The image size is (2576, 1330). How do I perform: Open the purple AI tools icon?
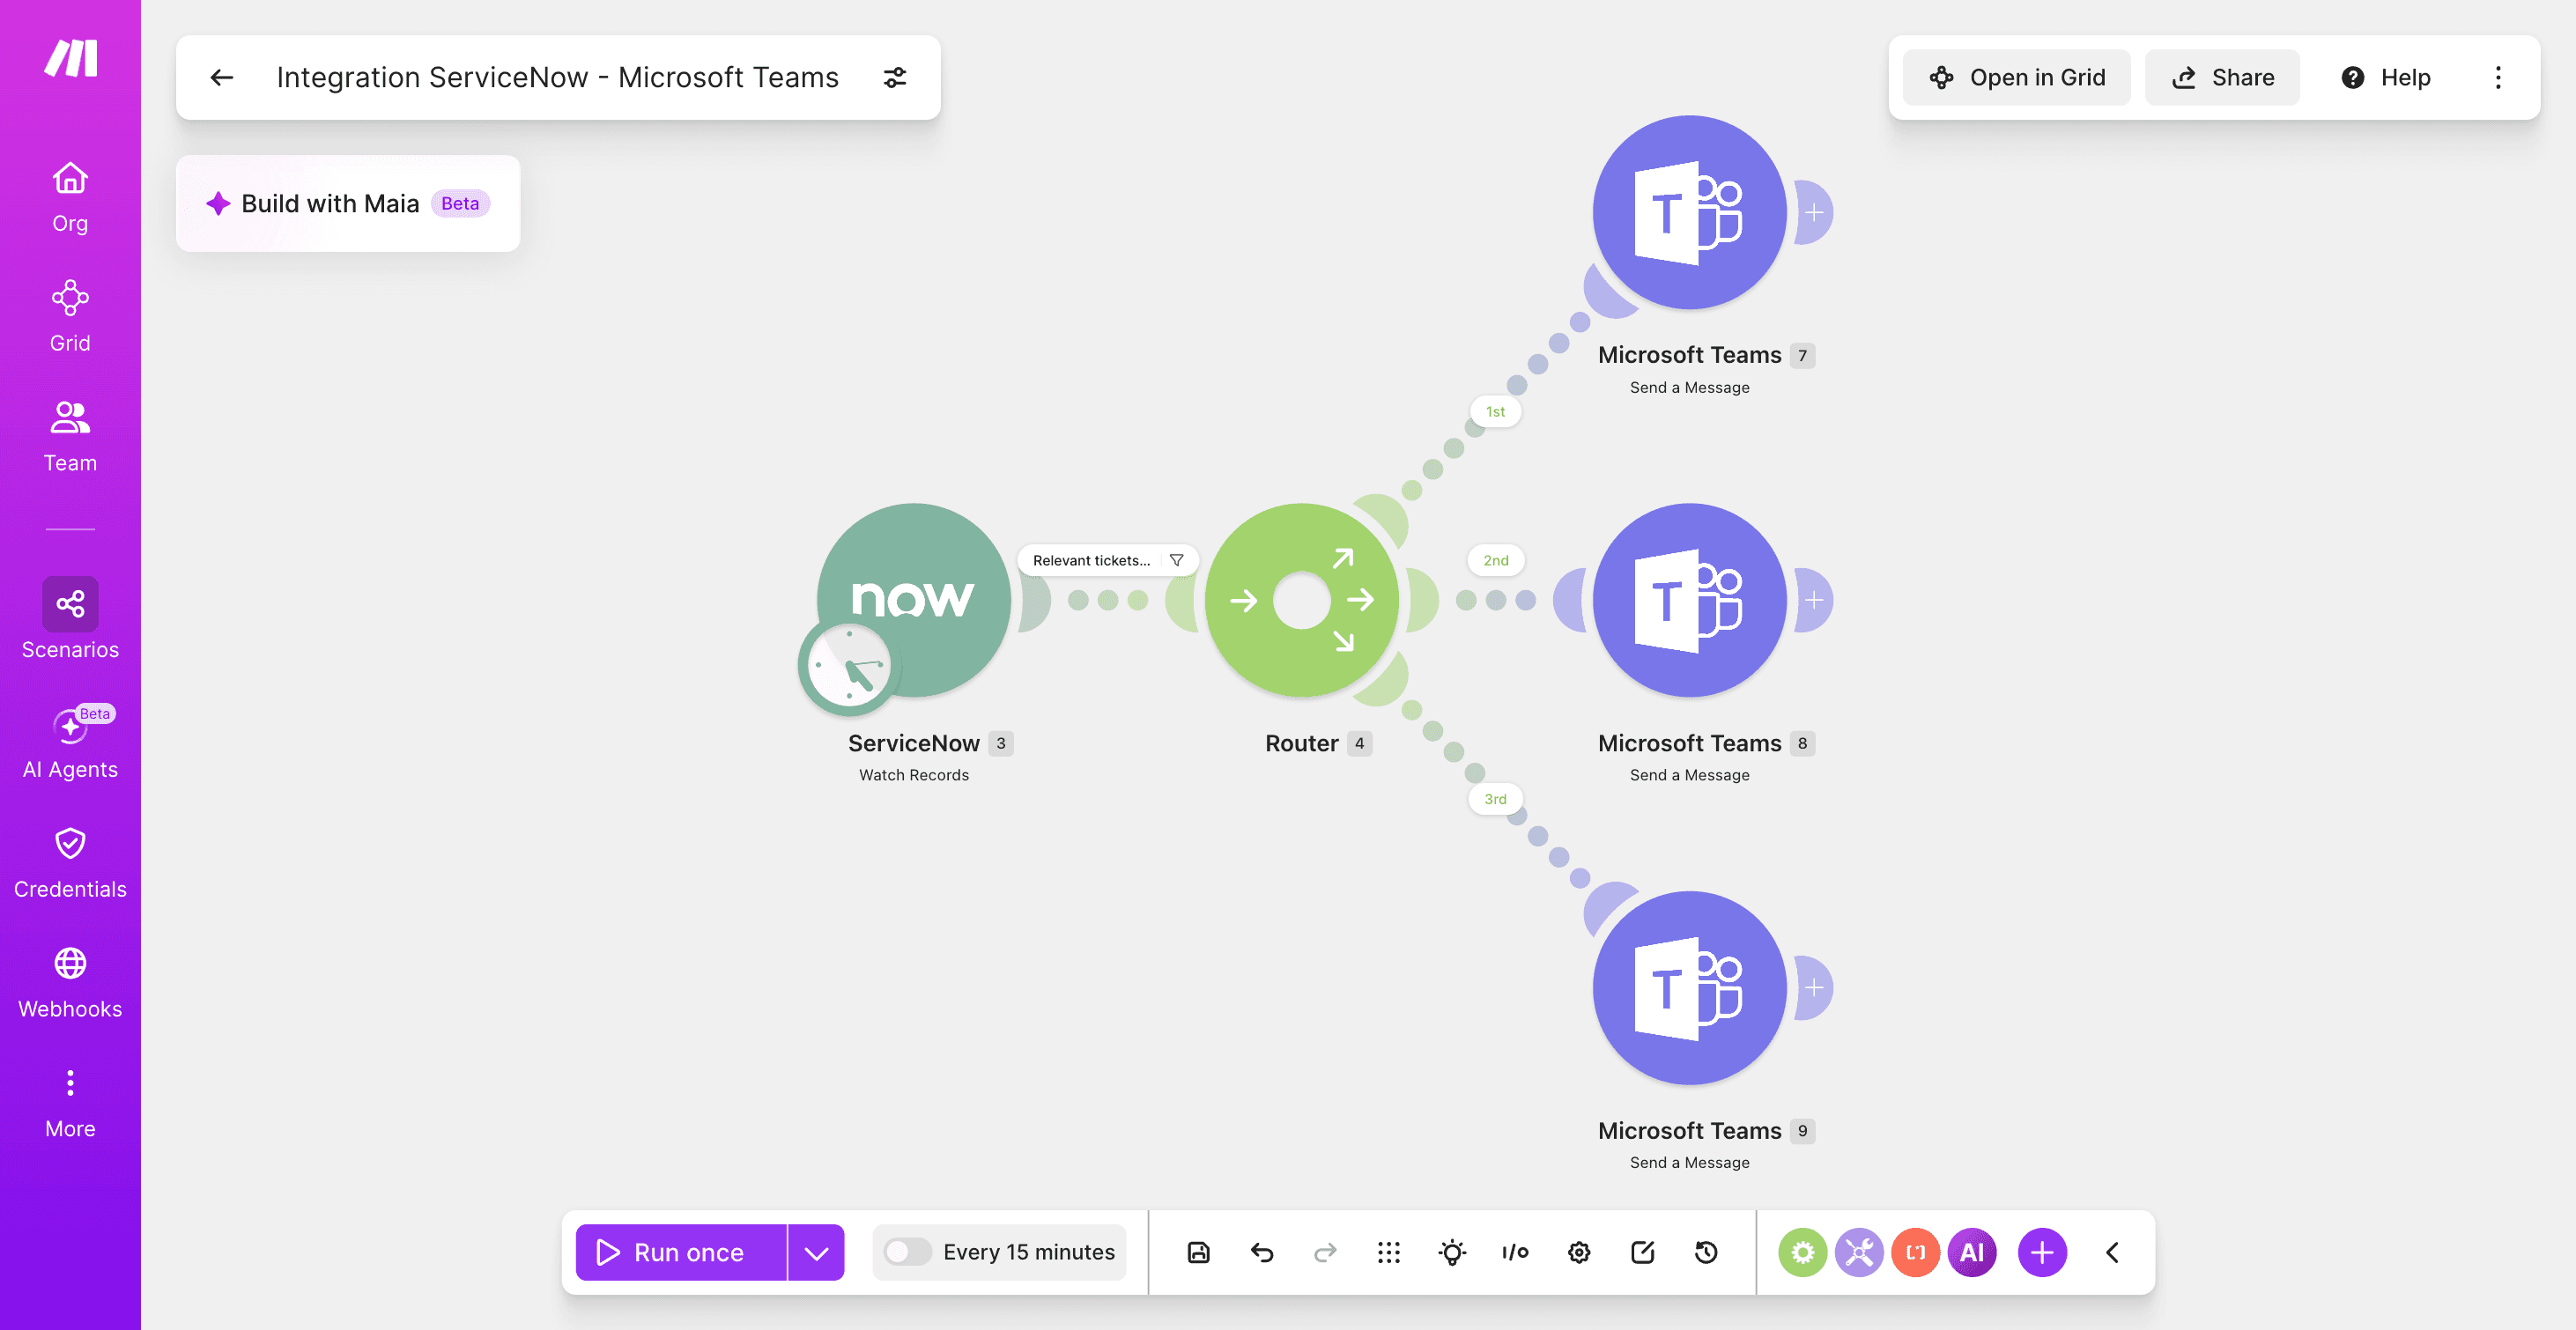[1972, 1252]
